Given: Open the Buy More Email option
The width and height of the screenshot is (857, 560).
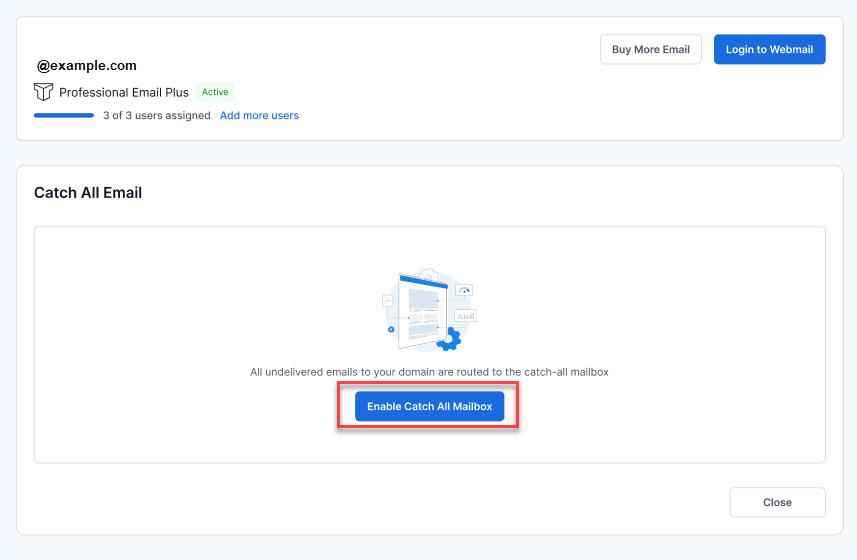Looking at the screenshot, I should pos(650,50).
